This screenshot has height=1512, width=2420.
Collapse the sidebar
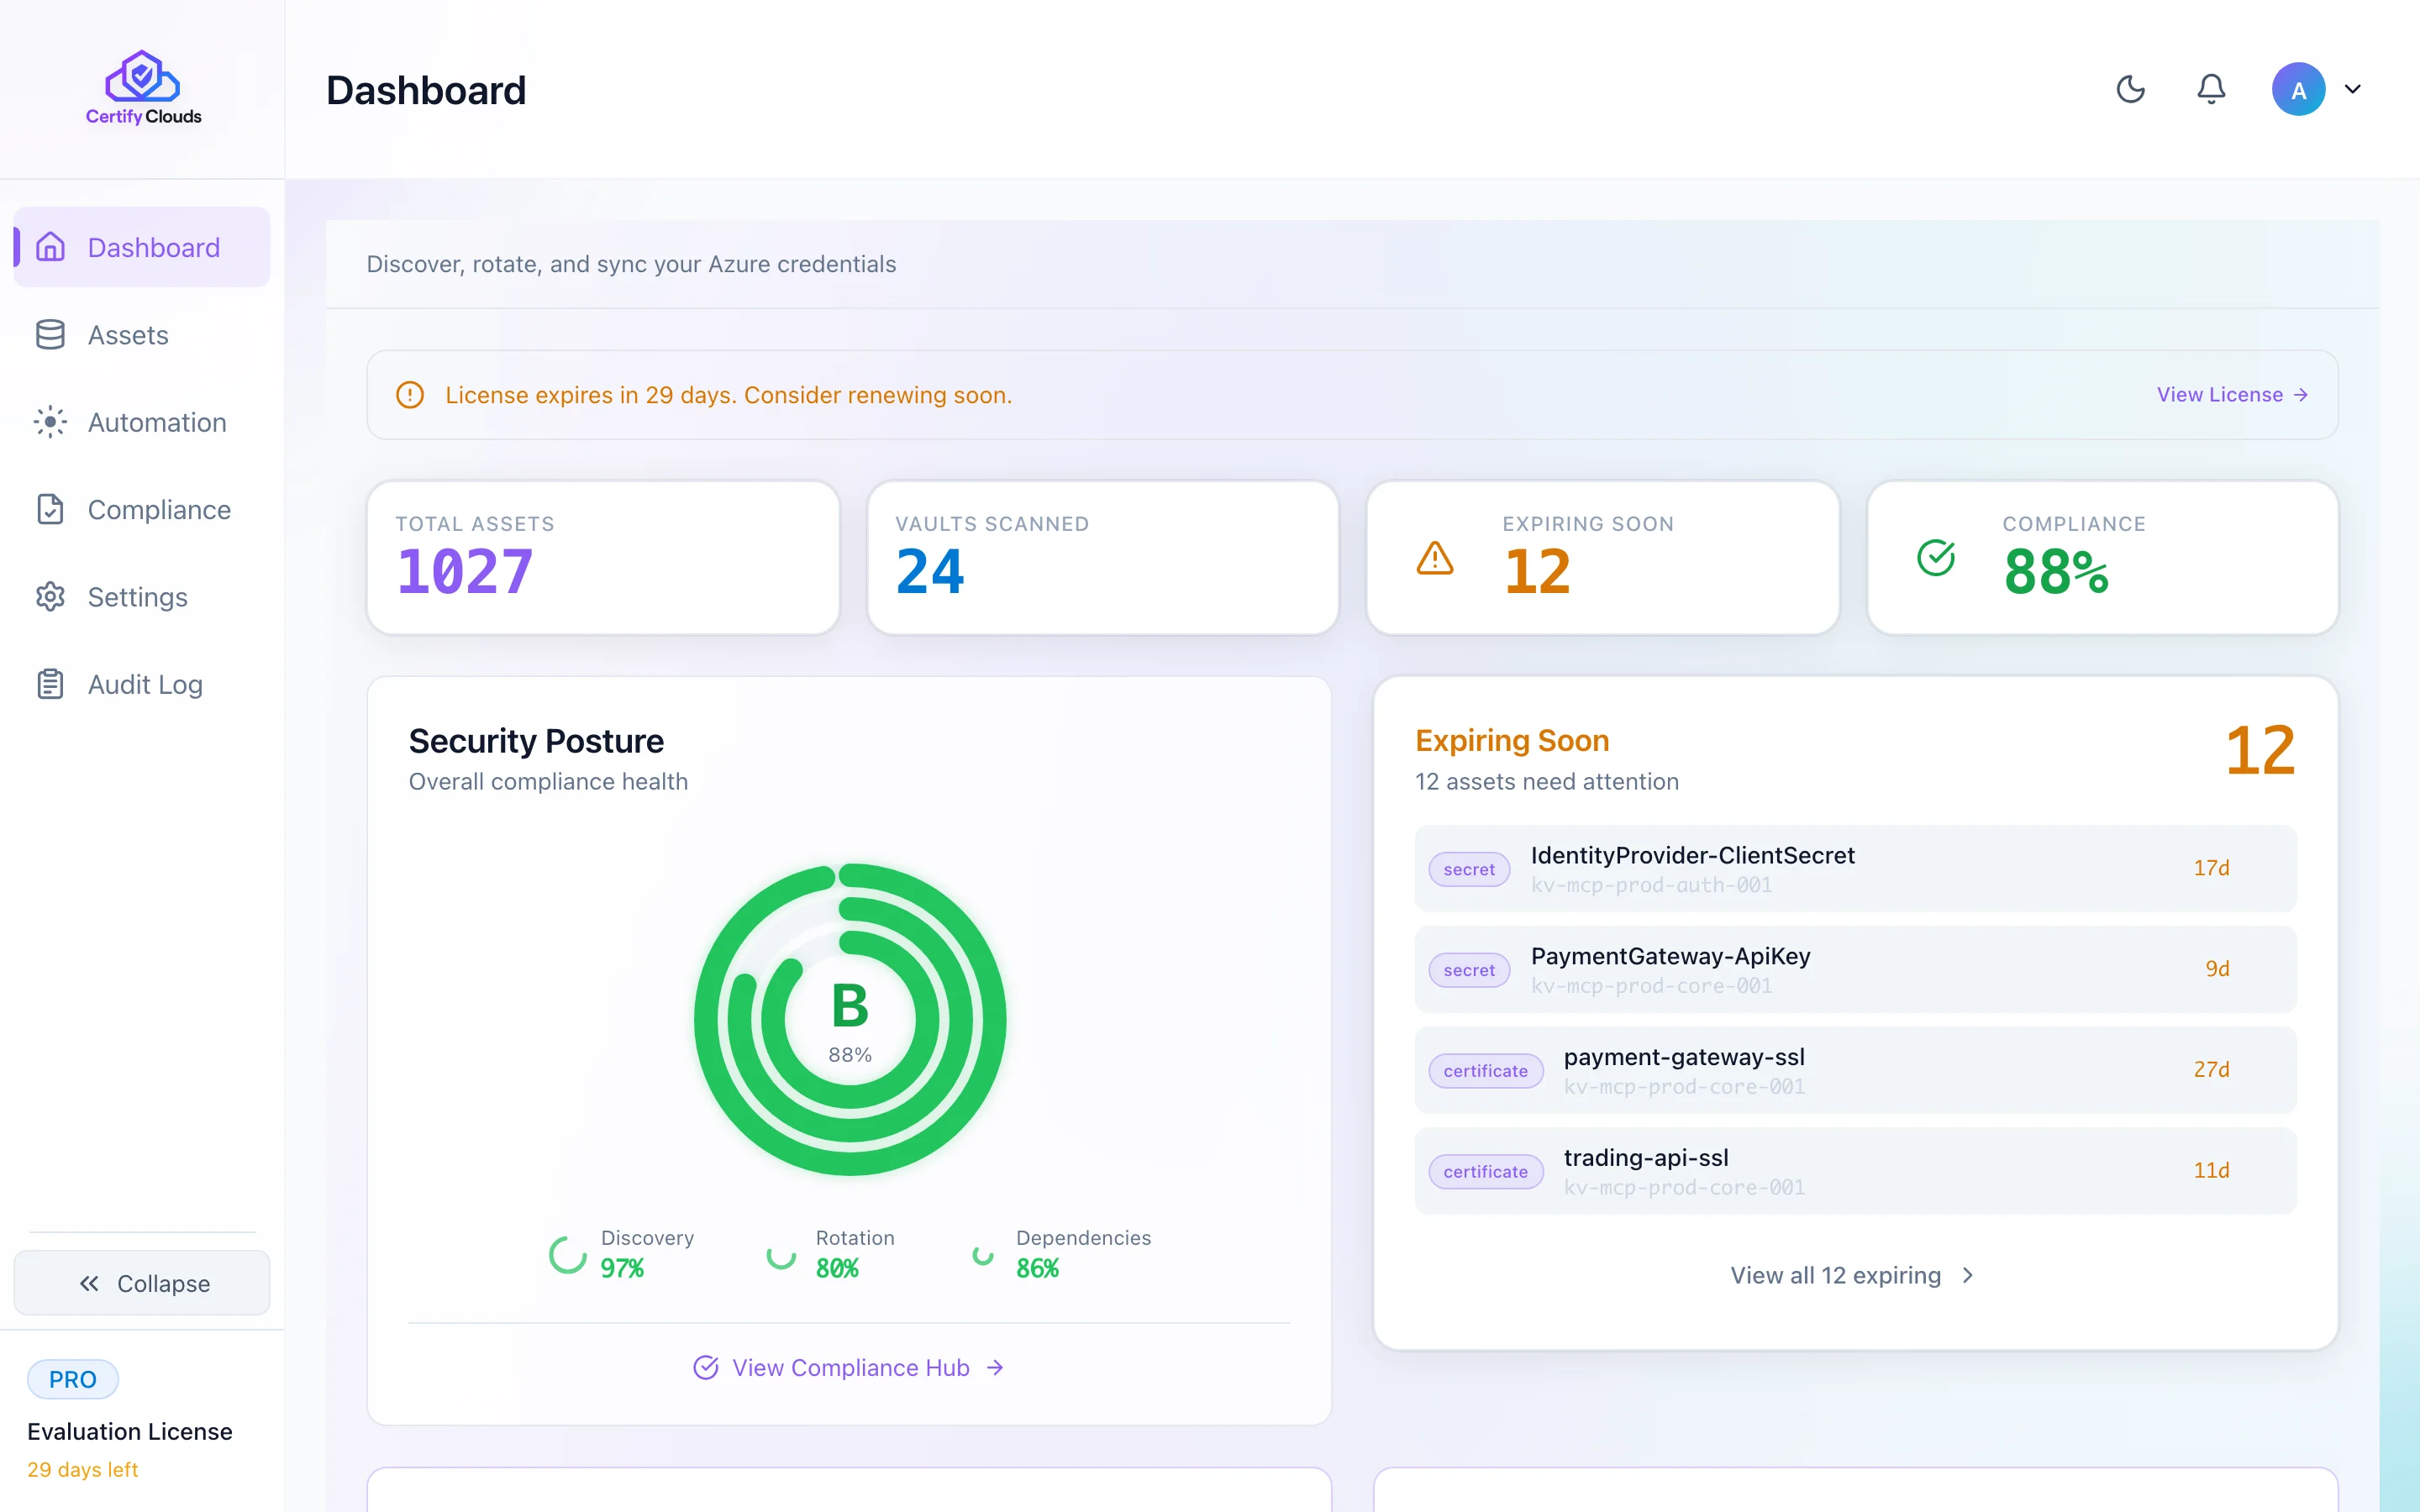pos(142,1283)
